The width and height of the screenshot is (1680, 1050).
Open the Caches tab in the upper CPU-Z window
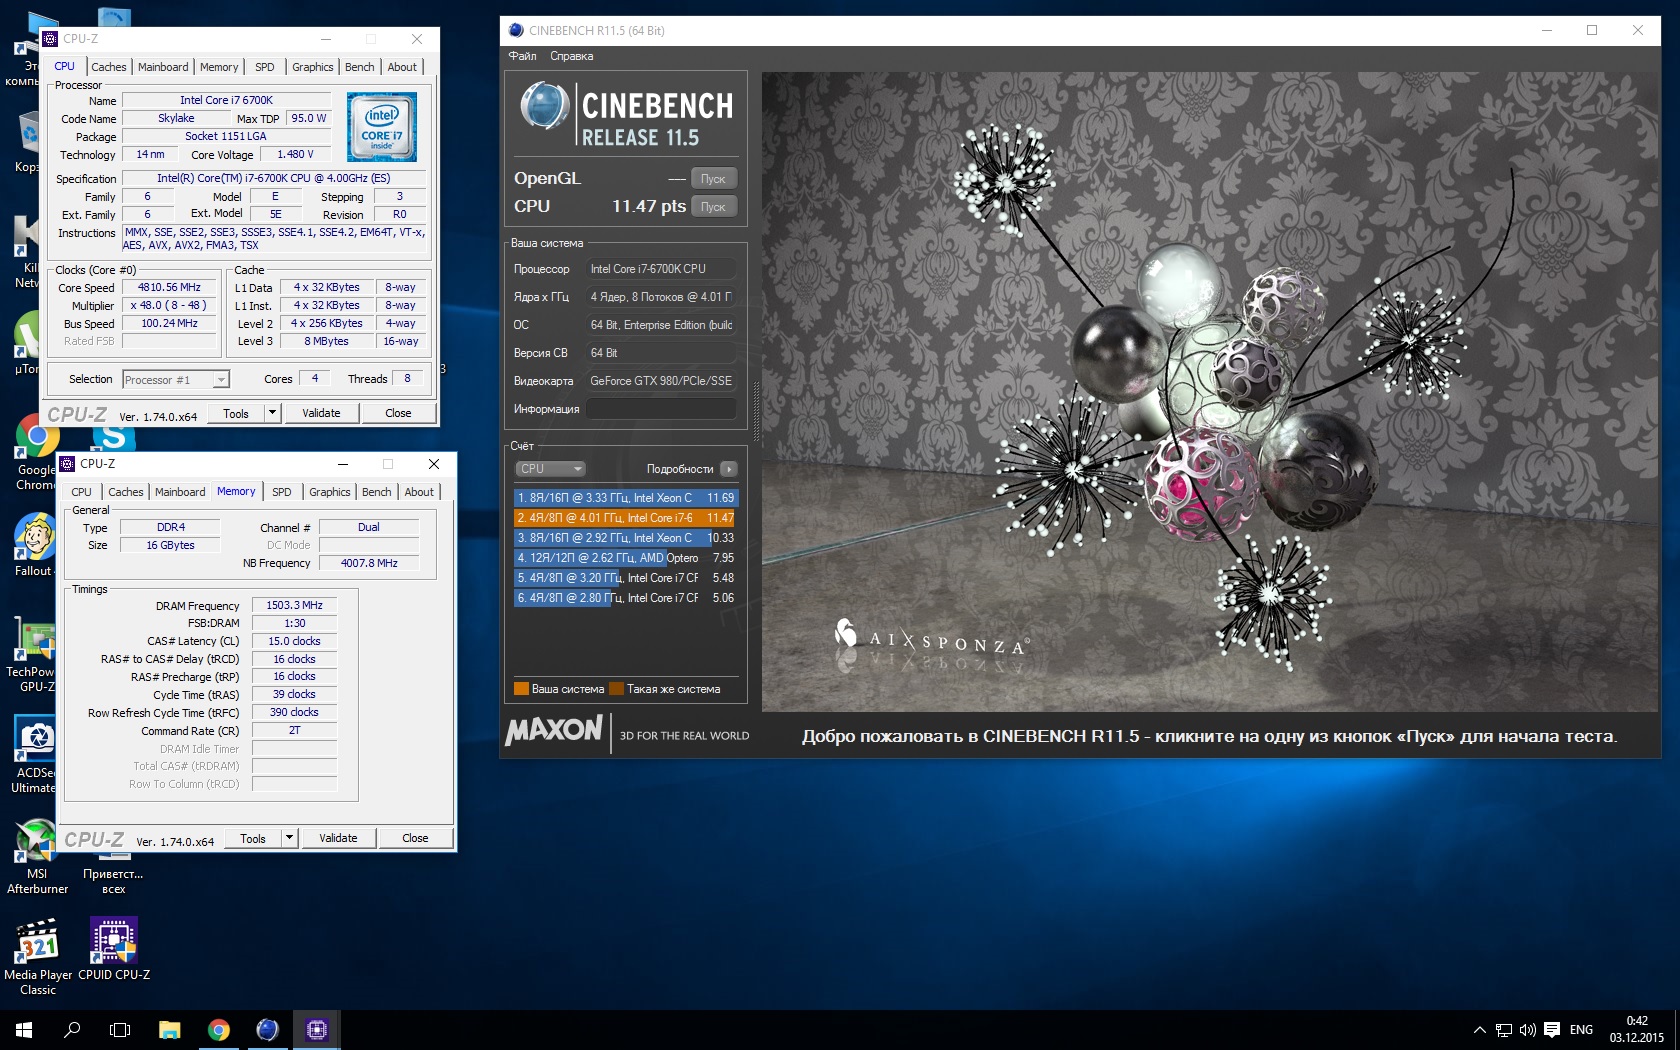pyautogui.click(x=109, y=67)
